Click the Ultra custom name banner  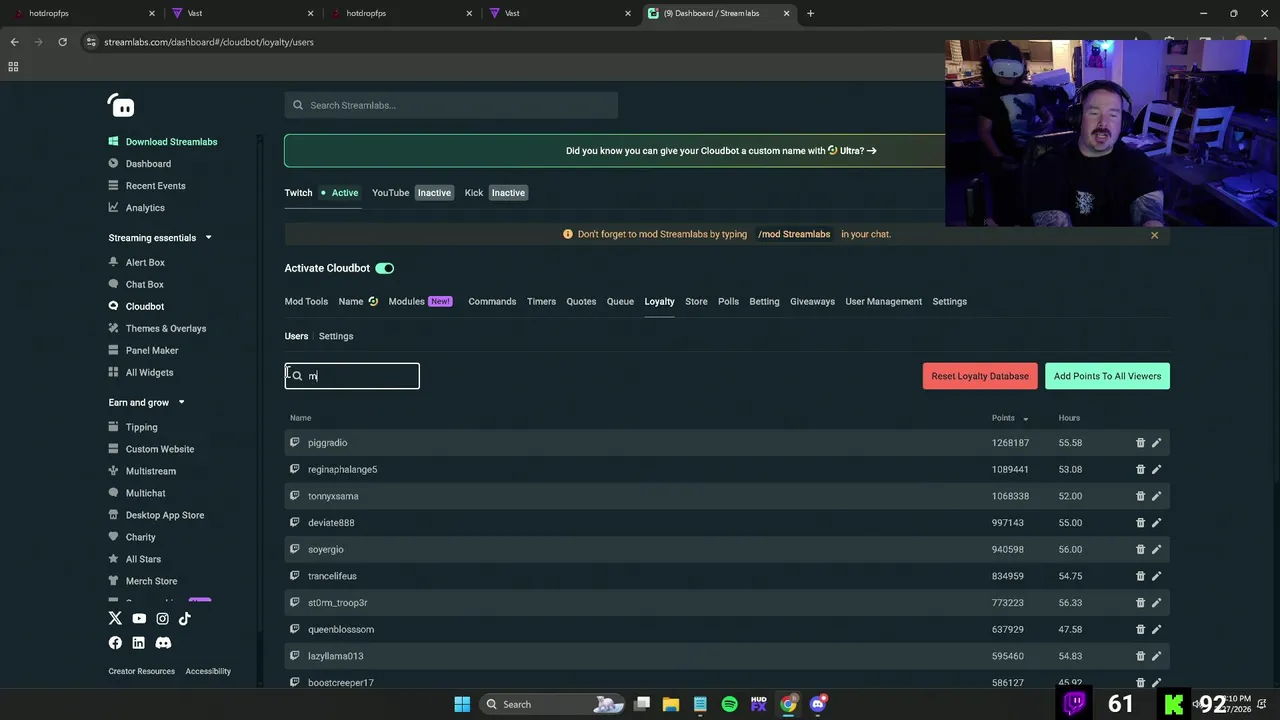(720, 151)
